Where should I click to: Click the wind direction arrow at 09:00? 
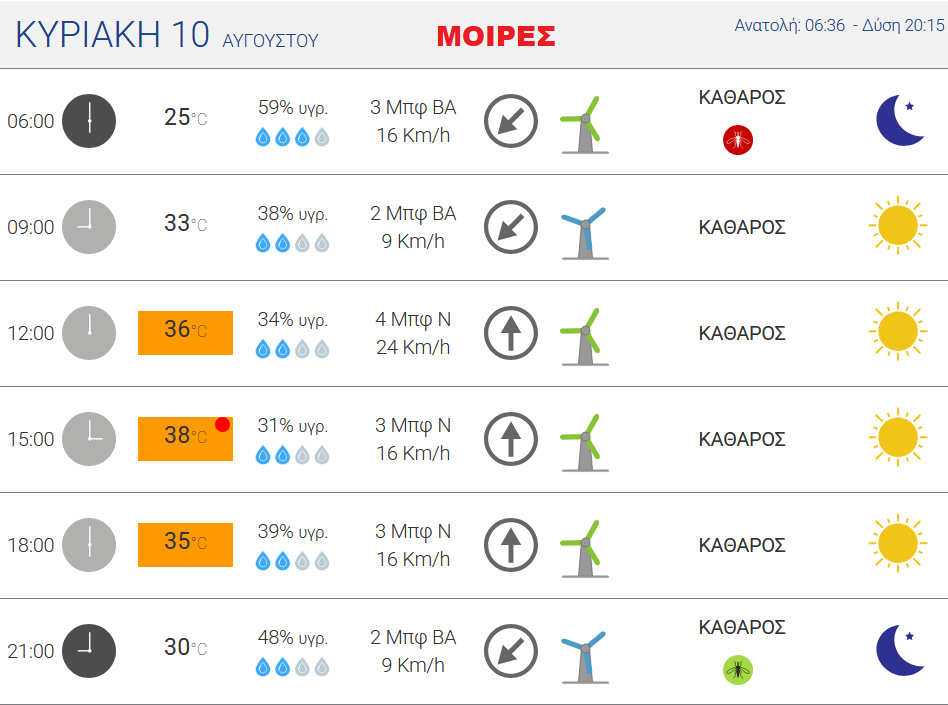511,227
